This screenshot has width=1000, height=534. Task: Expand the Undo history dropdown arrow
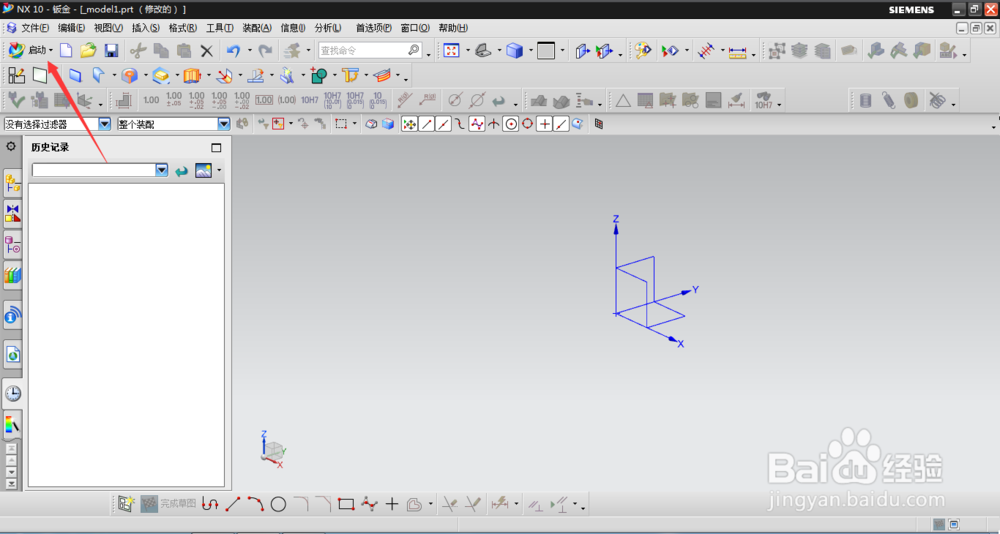coord(249,51)
